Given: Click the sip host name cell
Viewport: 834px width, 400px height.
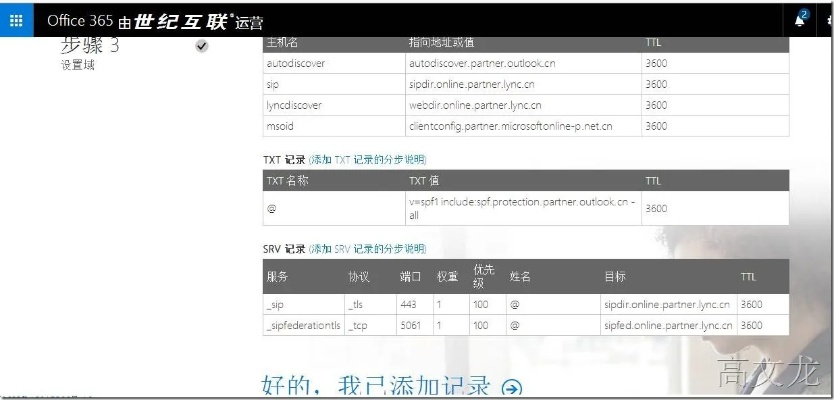Looking at the screenshot, I should [334, 84].
